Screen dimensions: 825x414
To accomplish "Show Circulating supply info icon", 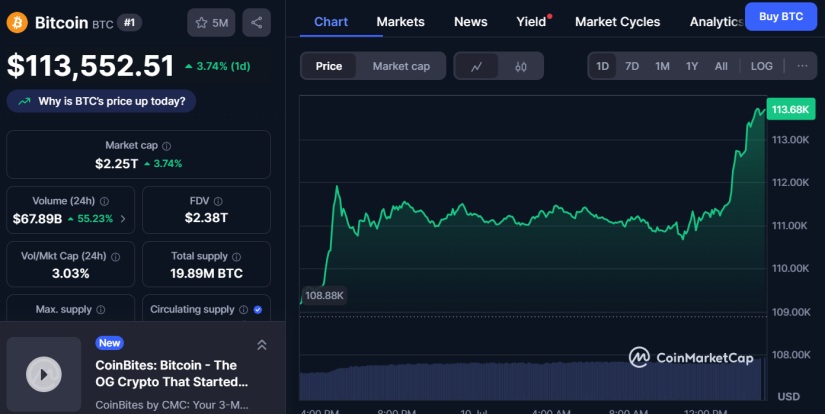I will pos(243,310).
